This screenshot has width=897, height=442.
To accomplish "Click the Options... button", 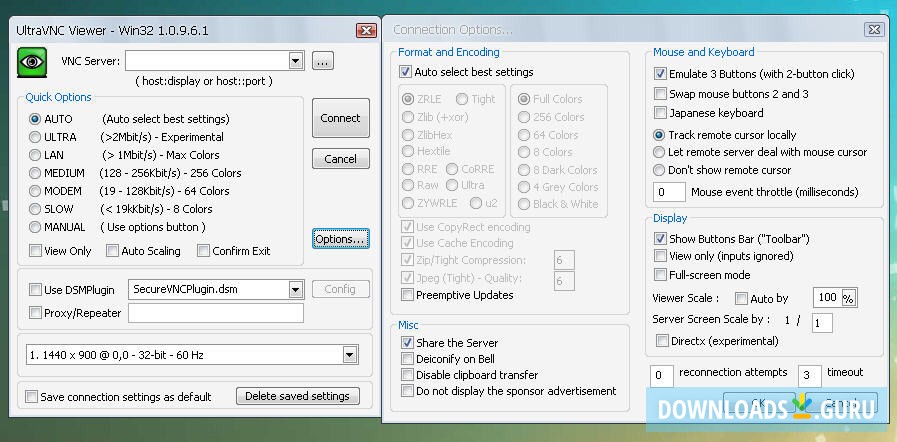I will click(340, 239).
